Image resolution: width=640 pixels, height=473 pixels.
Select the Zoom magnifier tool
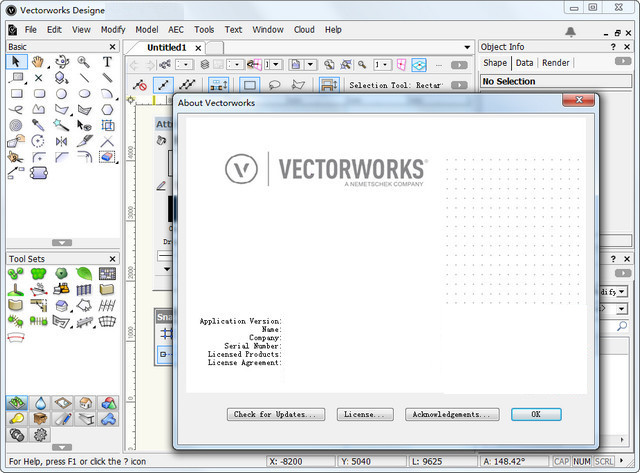84,62
